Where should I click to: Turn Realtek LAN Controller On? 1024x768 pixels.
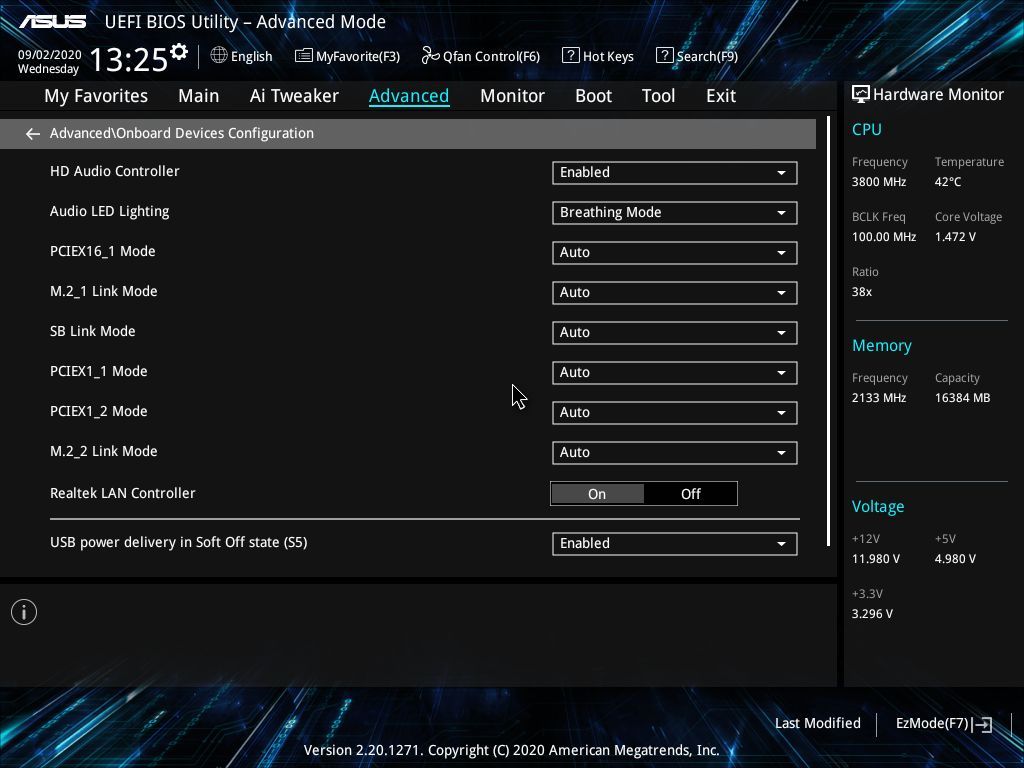click(x=597, y=494)
